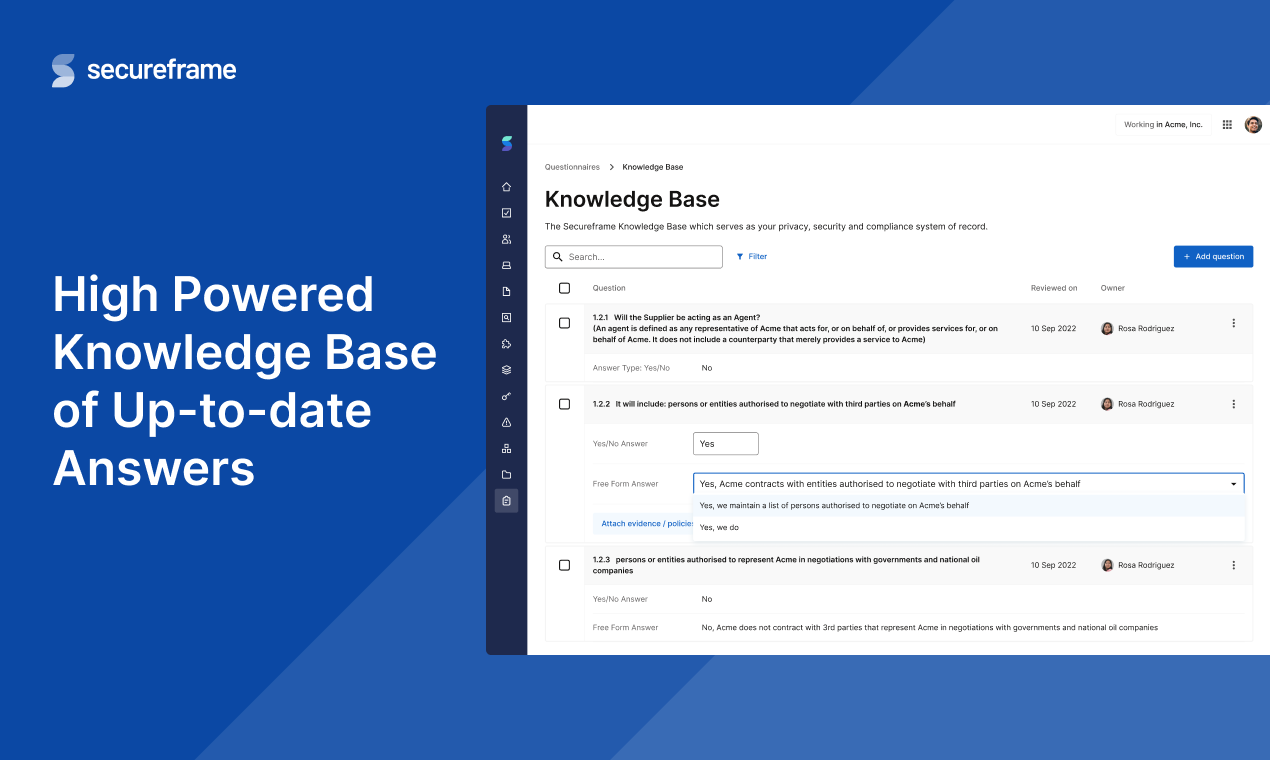Click the 10 Sep 2022 date for 1.2.1
This screenshot has width=1270, height=760.
(x=1054, y=328)
